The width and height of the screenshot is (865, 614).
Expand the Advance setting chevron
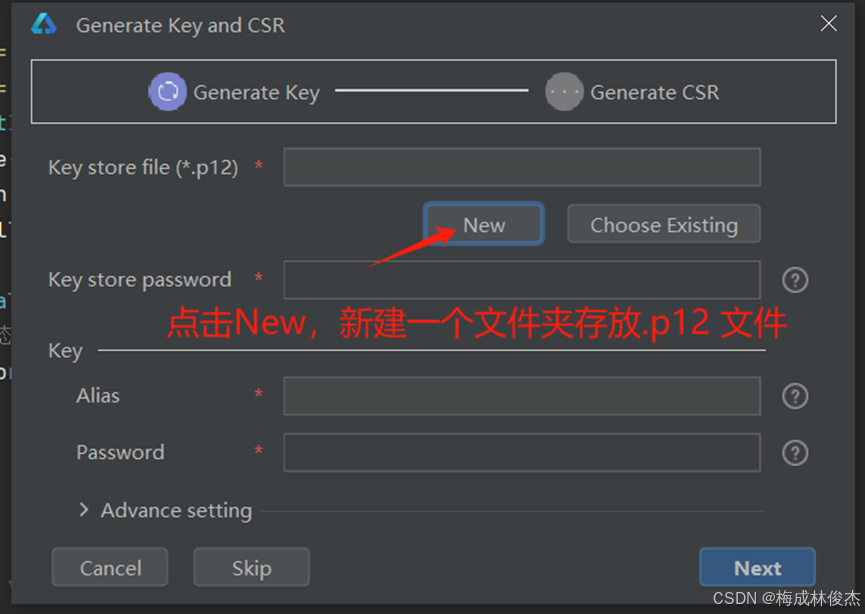tap(83, 510)
